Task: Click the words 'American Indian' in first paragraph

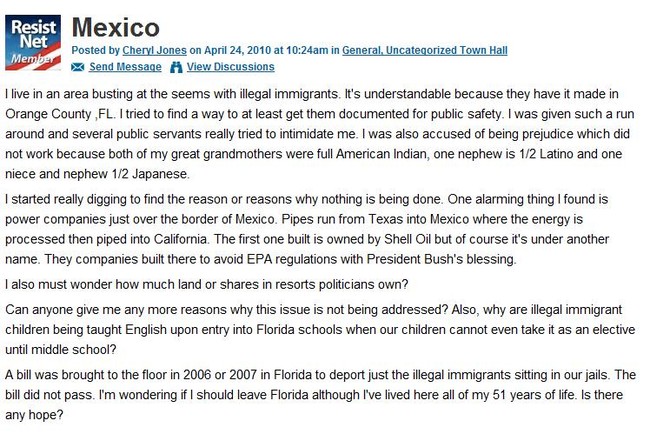Action: click(381, 154)
